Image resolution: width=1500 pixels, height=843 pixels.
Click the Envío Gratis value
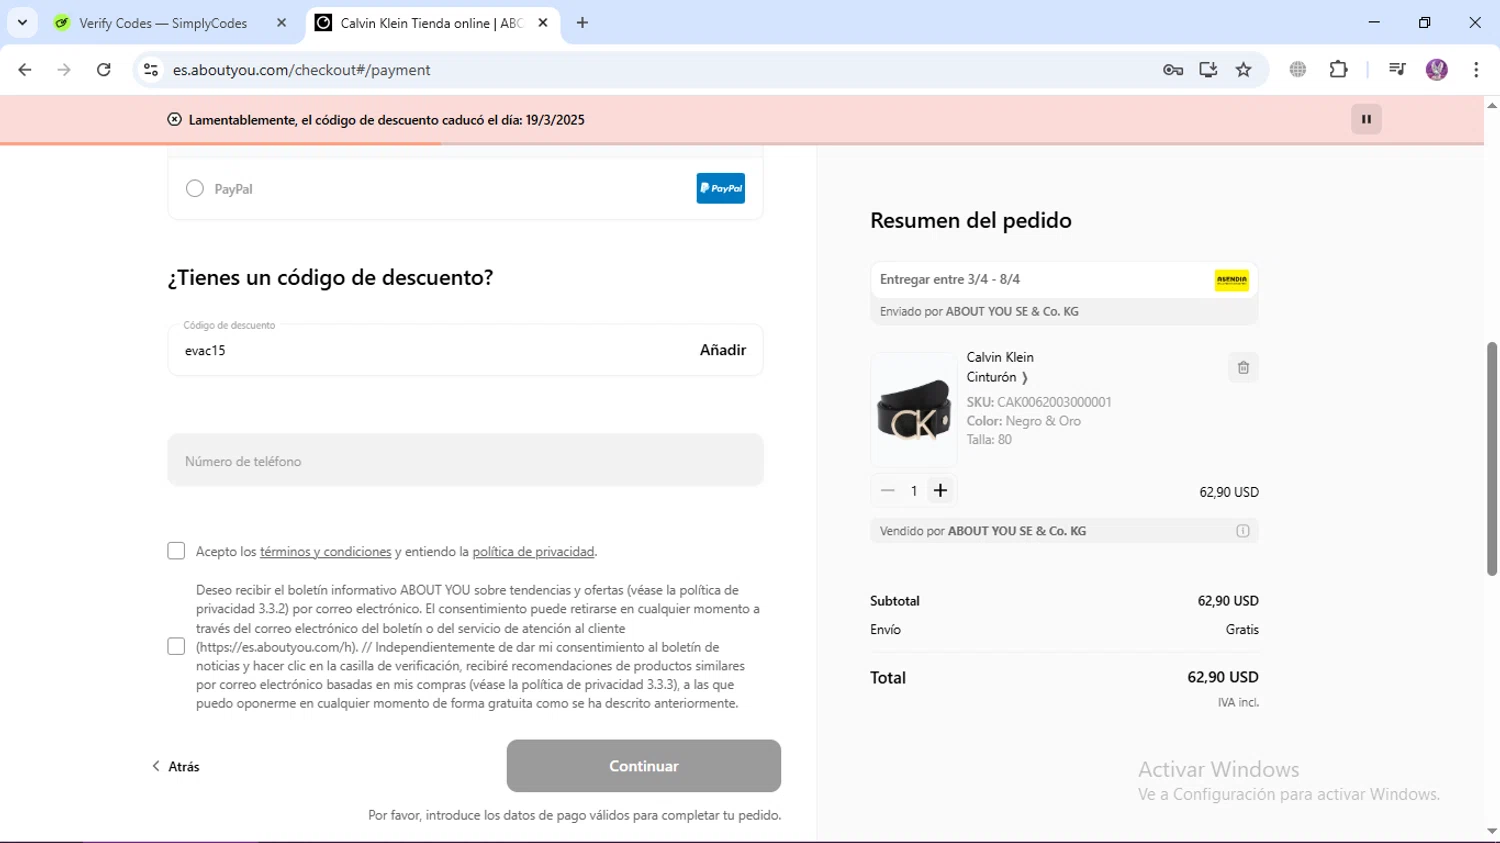point(1242,630)
